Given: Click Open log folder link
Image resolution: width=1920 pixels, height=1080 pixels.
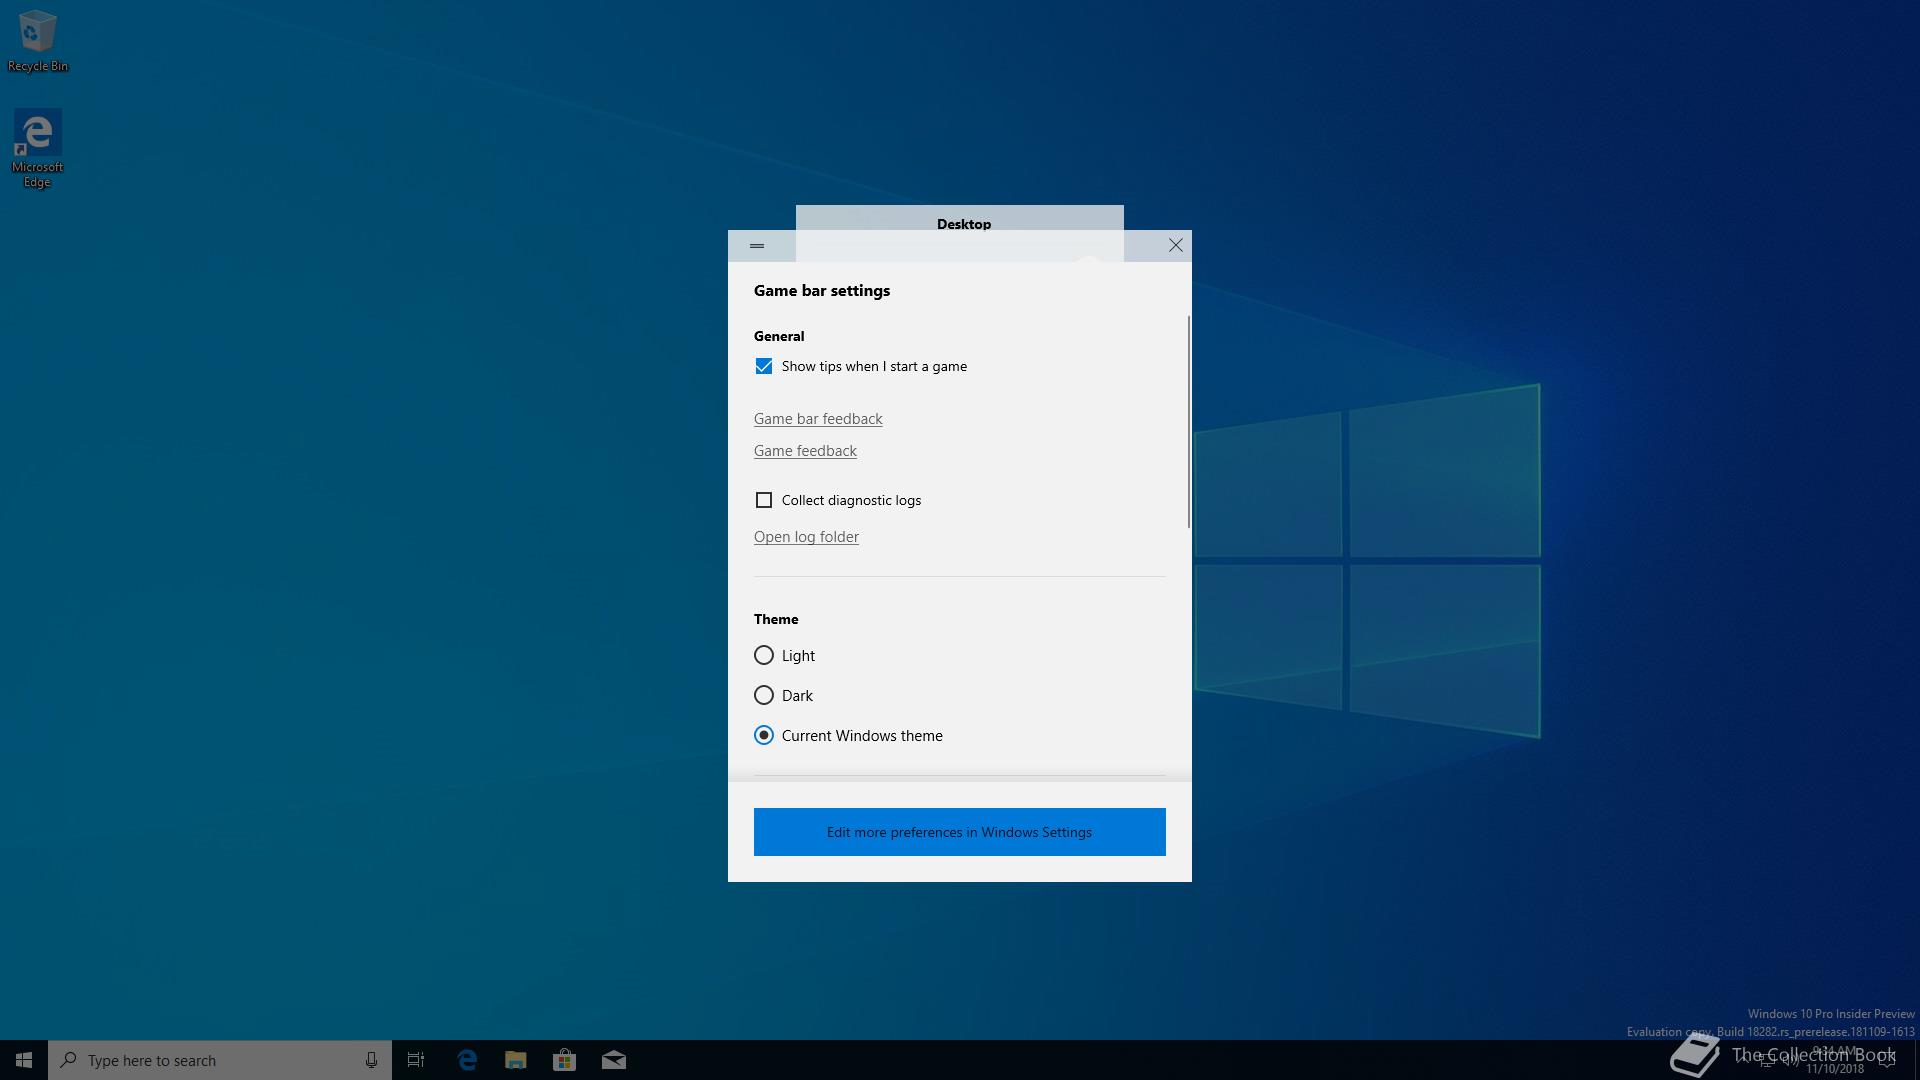Looking at the screenshot, I should [806, 537].
